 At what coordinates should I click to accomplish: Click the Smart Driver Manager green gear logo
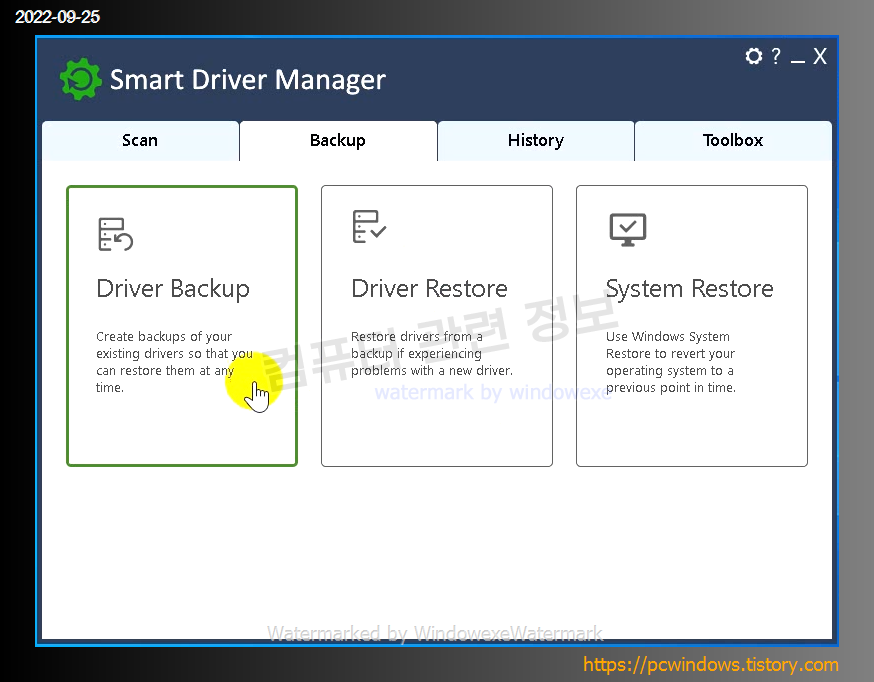[x=81, y=79]
